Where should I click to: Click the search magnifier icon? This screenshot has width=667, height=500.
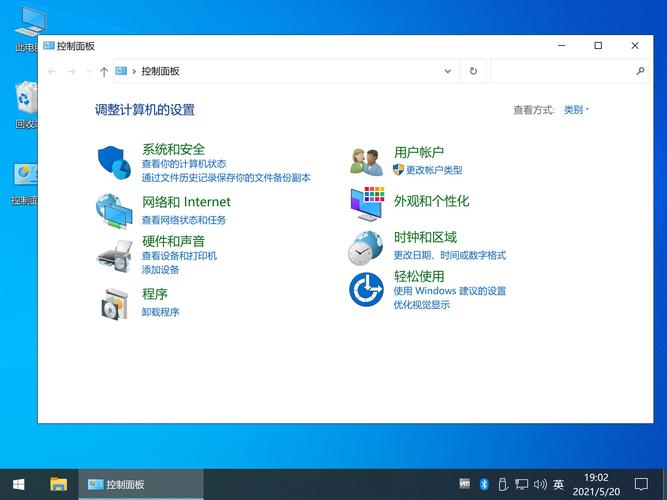pyautogui.click(x=640, y=71)
